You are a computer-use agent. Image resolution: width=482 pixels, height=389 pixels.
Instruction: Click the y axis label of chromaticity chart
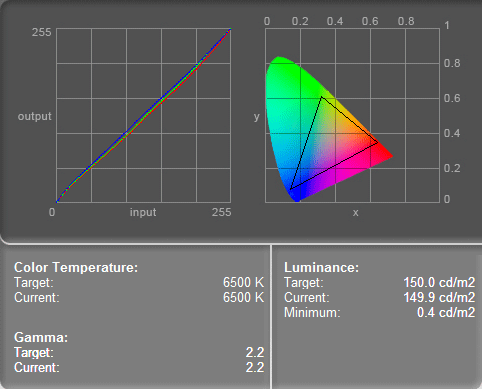click(x=256, y=117)
